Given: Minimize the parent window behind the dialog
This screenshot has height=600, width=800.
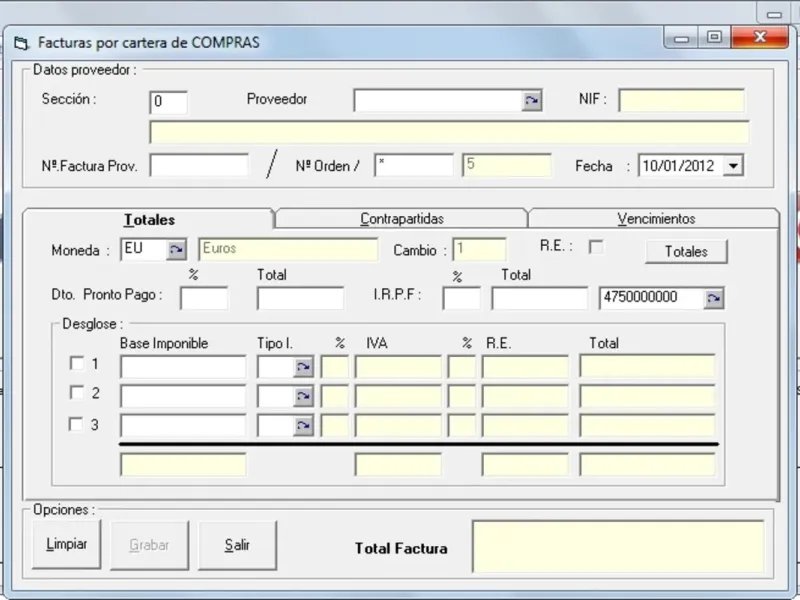Looking at the screenshot, I should [774, 14].
